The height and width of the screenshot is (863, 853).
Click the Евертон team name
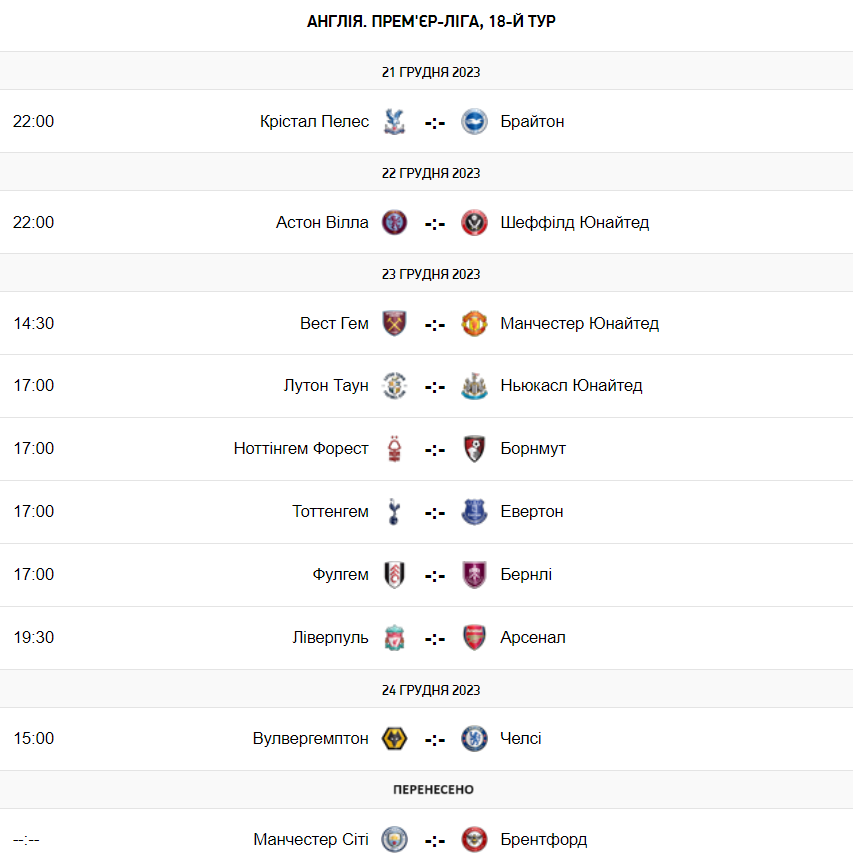pyautogui.click(x=532, y=512)
